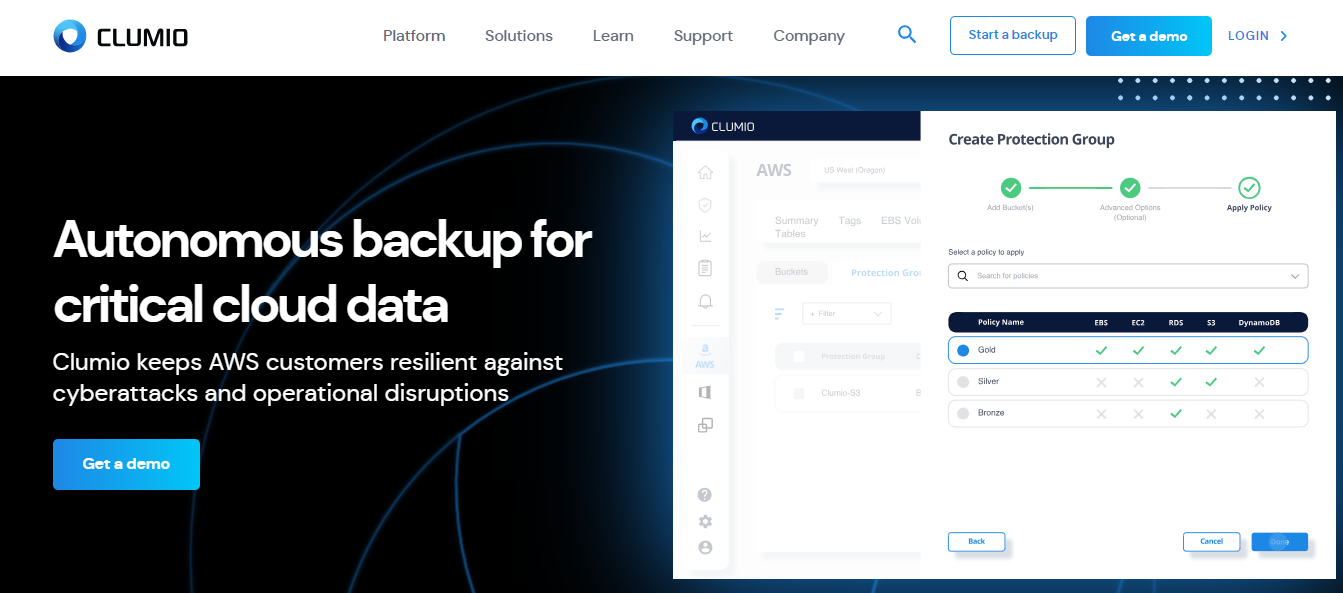Select the AWS icon in mockup sidebar

coord(705,356)
